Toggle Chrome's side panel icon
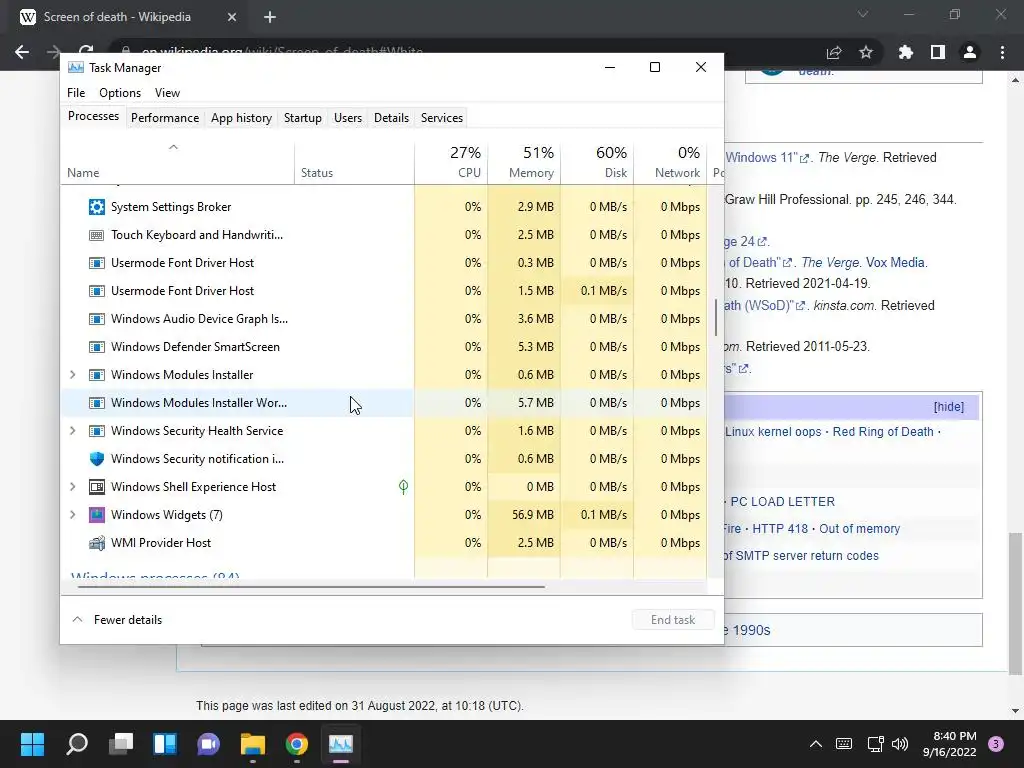This screenshot has width=1024, height=768. (x=938, y=52)
